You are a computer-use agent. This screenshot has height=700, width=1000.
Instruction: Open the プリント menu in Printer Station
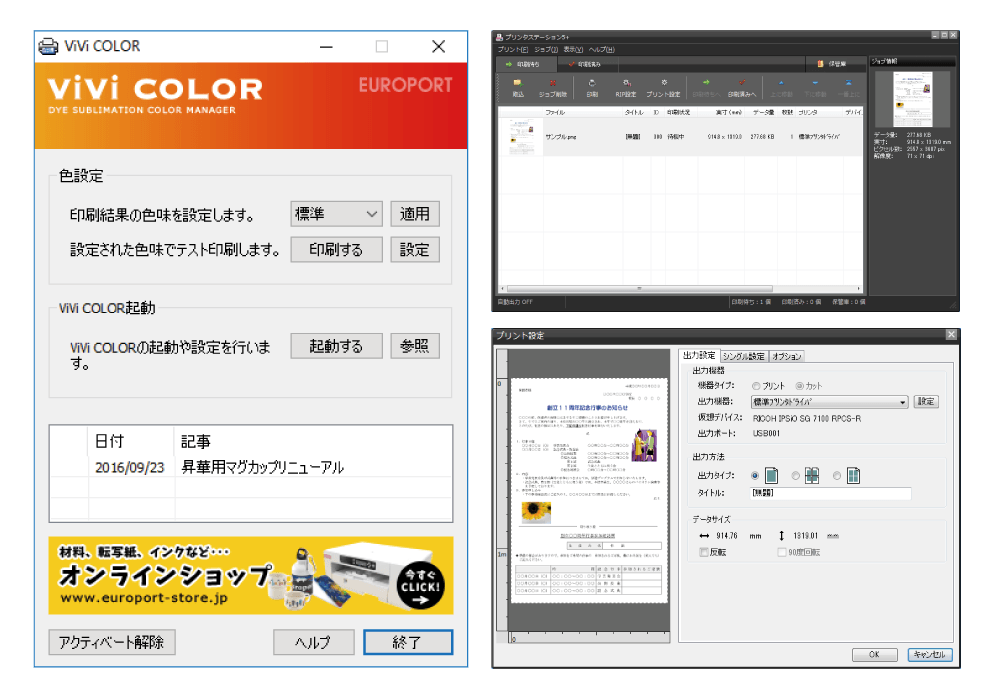513,50
